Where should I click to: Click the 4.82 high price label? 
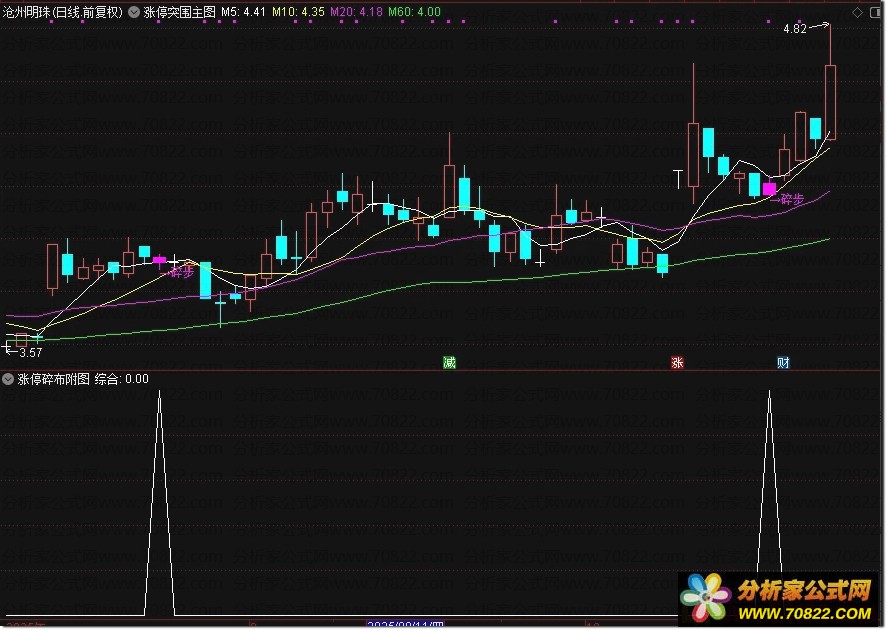[x=794, y=29]
